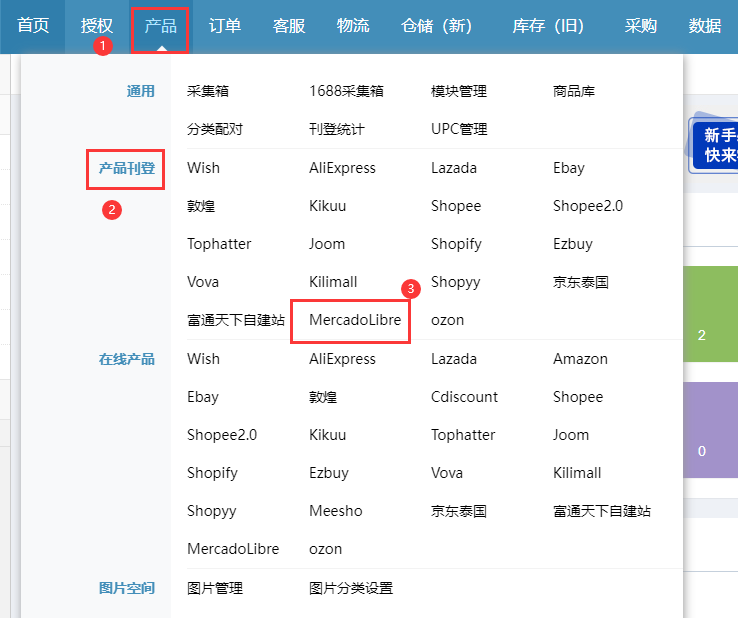Open ozon under 在线产品
738x618 pixels.
pyautogui.click(x=325, y=549)
